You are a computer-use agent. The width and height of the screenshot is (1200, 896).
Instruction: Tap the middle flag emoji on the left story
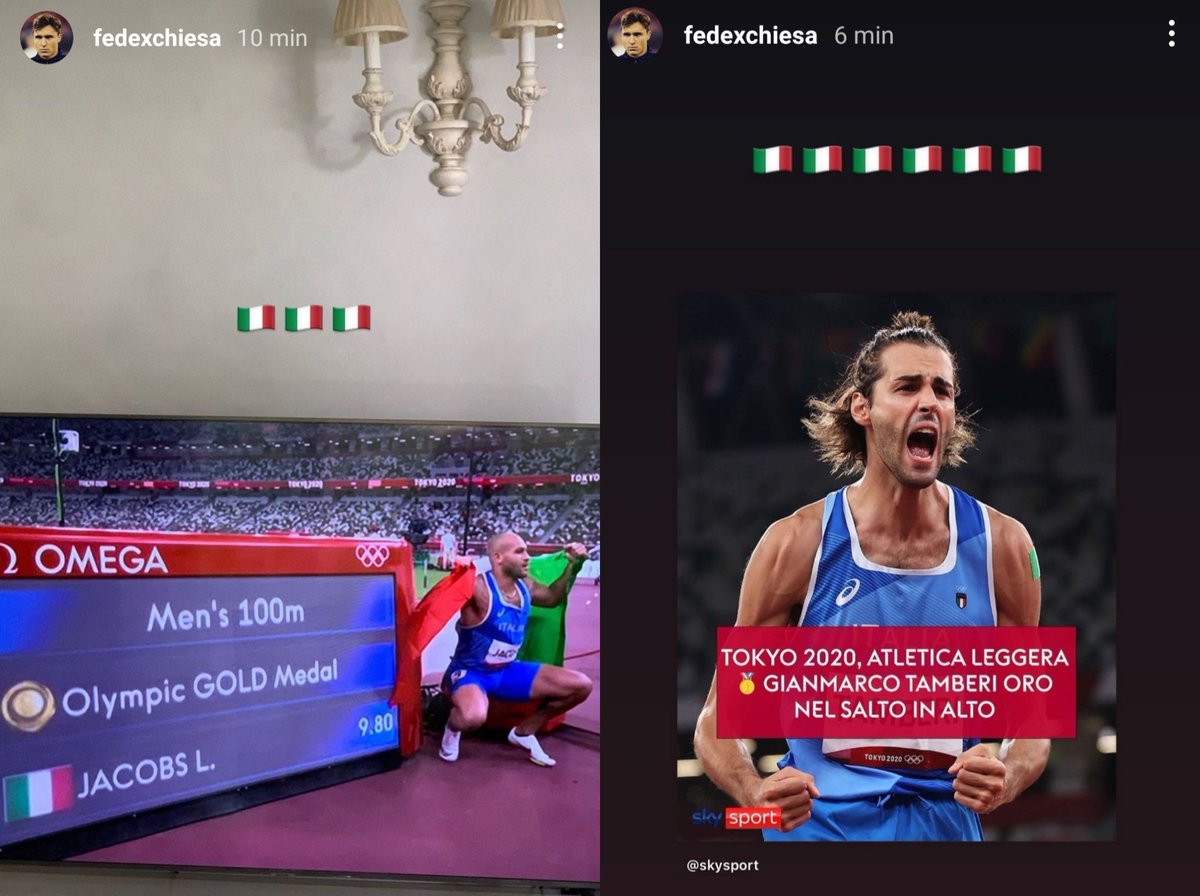pyautogui.click(x=303, y=318)
